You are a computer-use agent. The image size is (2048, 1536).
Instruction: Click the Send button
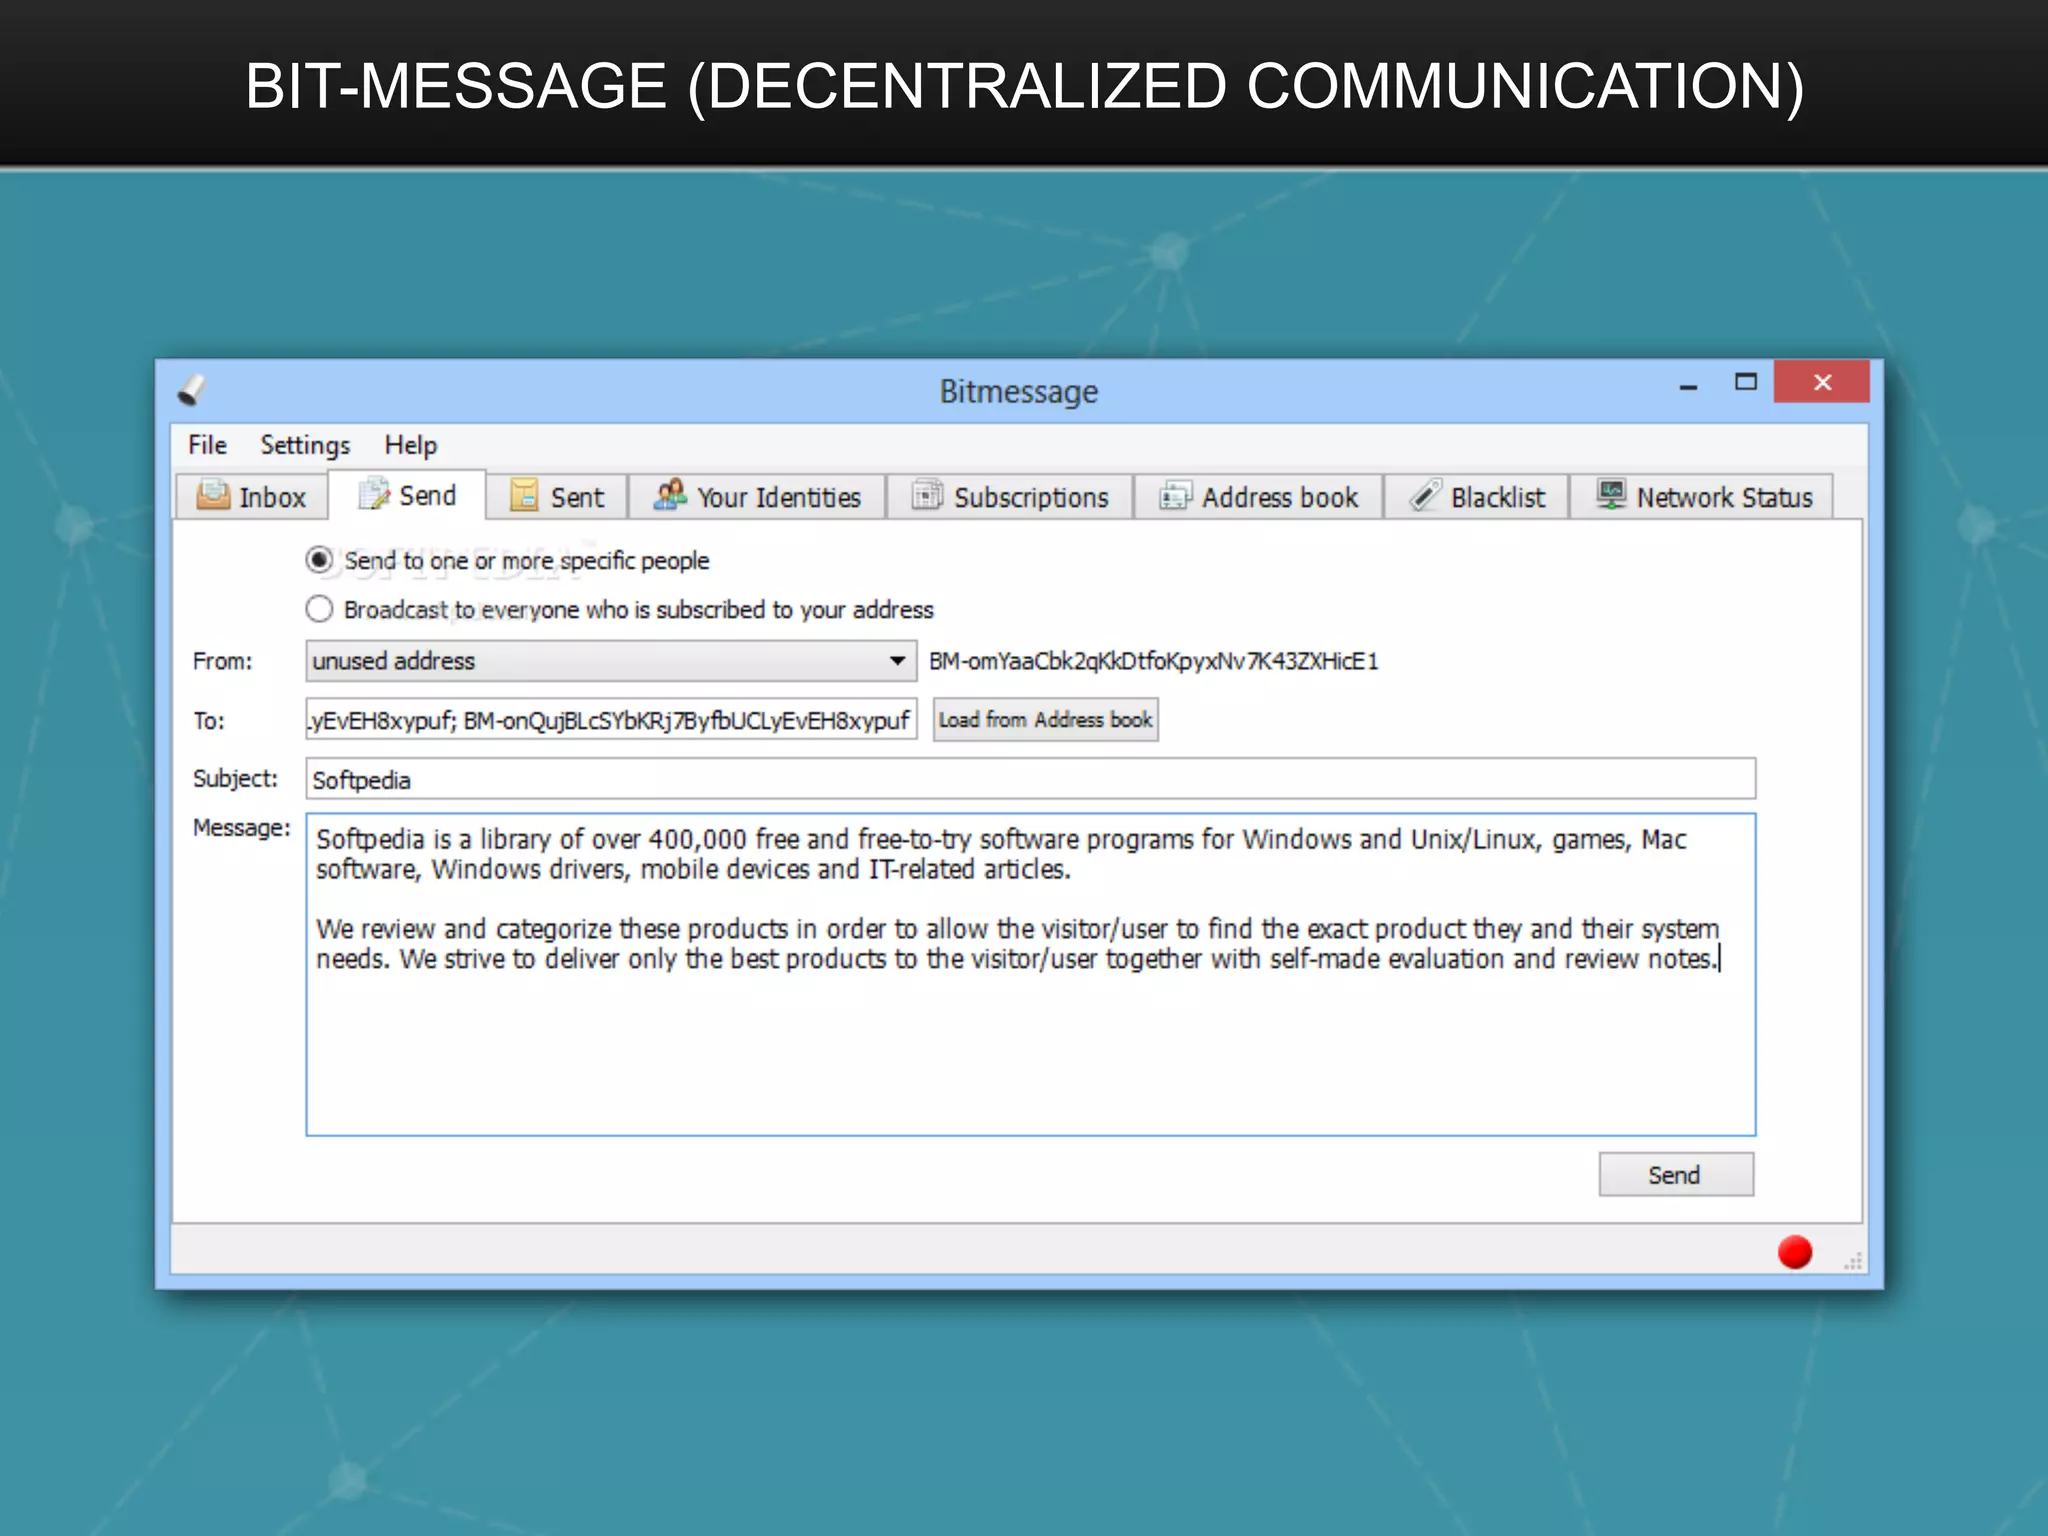(x=1676, y=1175)
